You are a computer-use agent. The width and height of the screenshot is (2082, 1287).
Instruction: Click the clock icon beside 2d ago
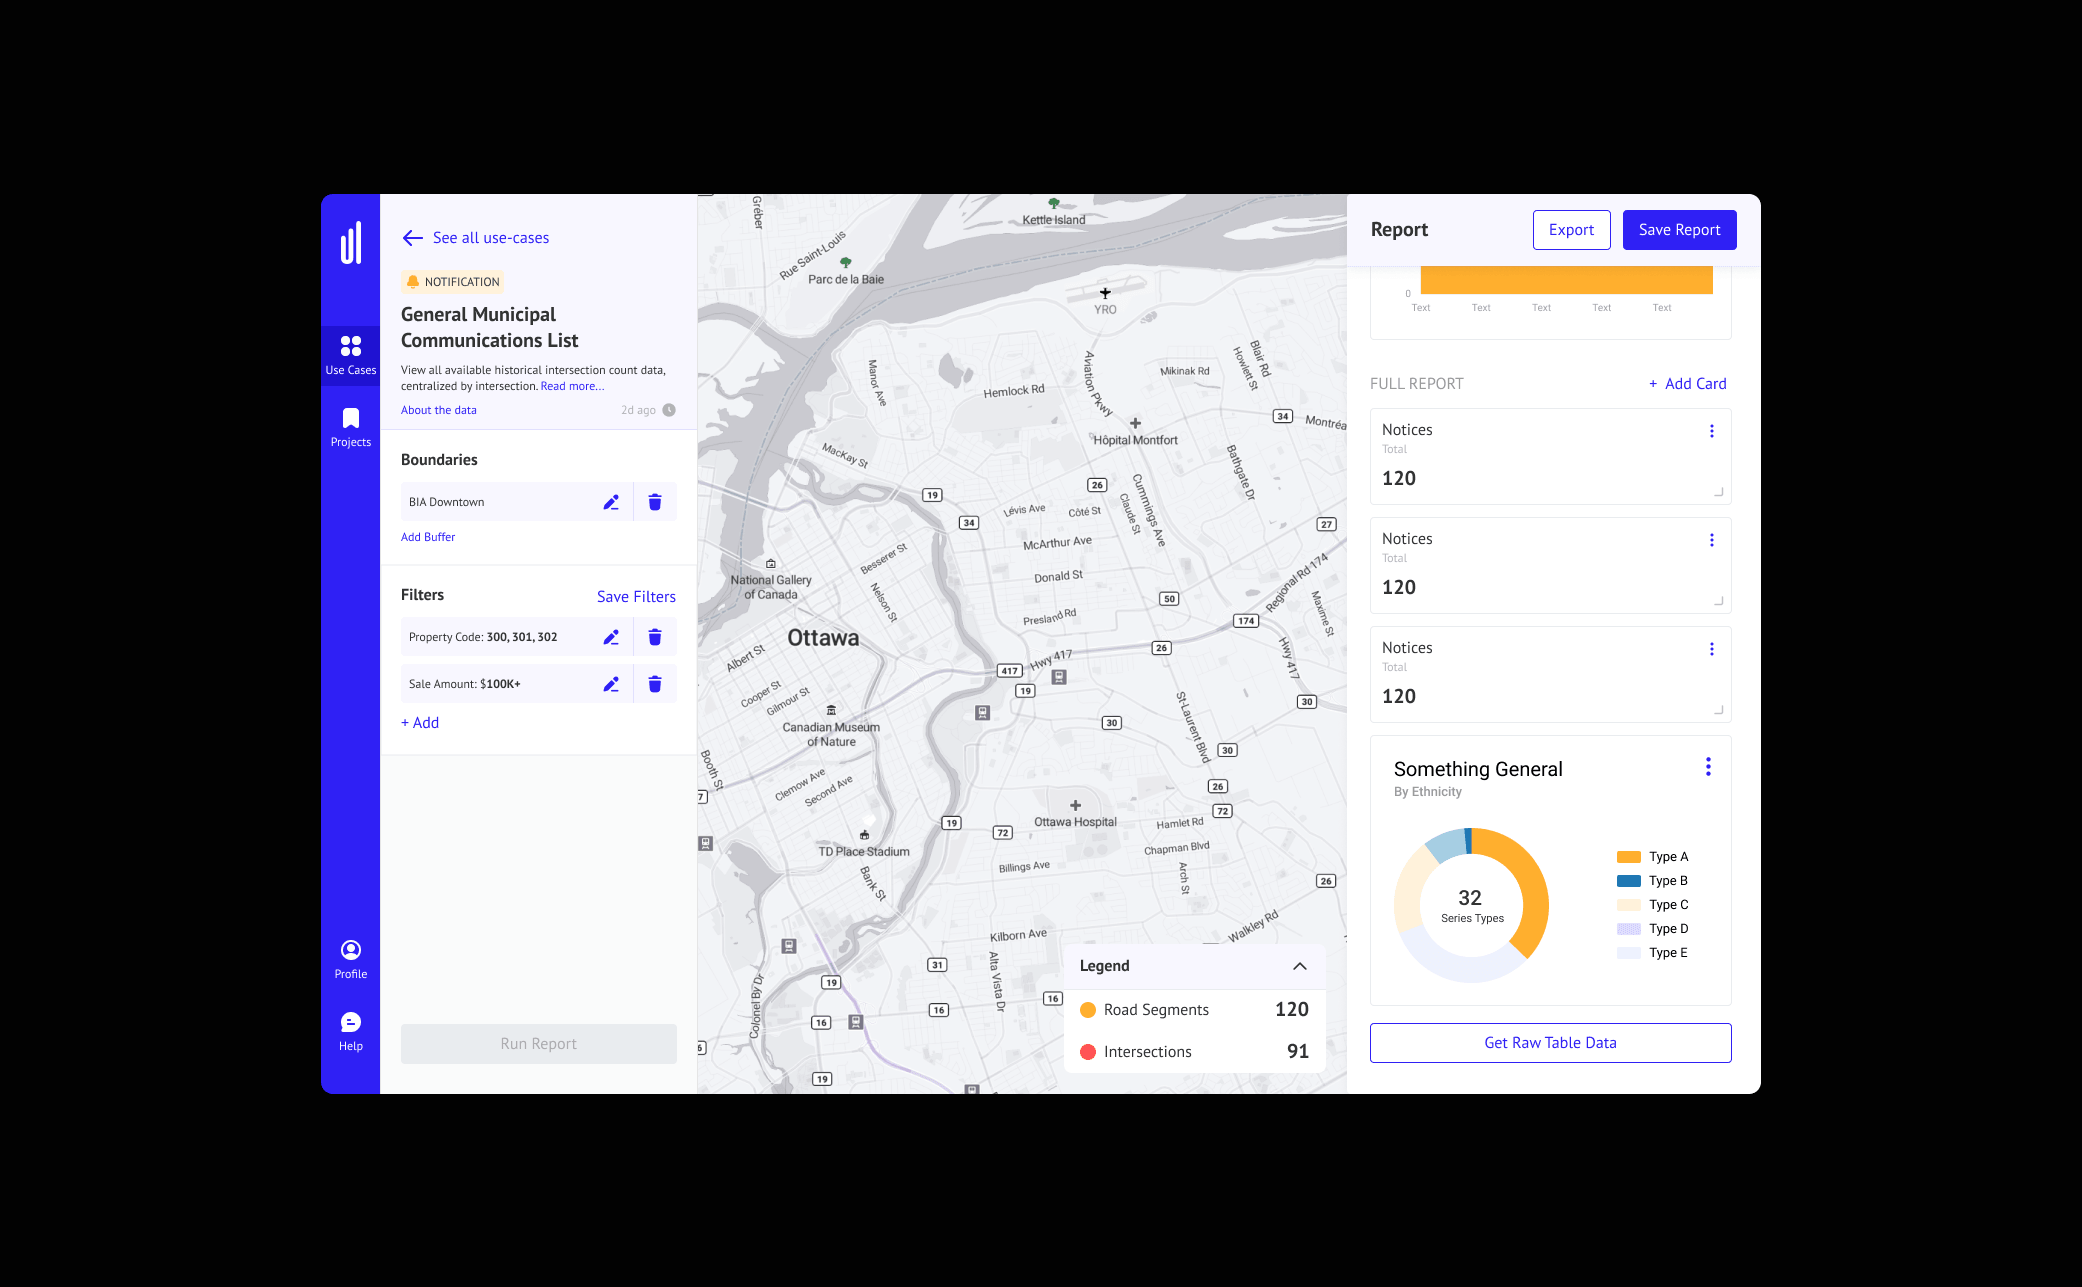click(x=669, y=410)
